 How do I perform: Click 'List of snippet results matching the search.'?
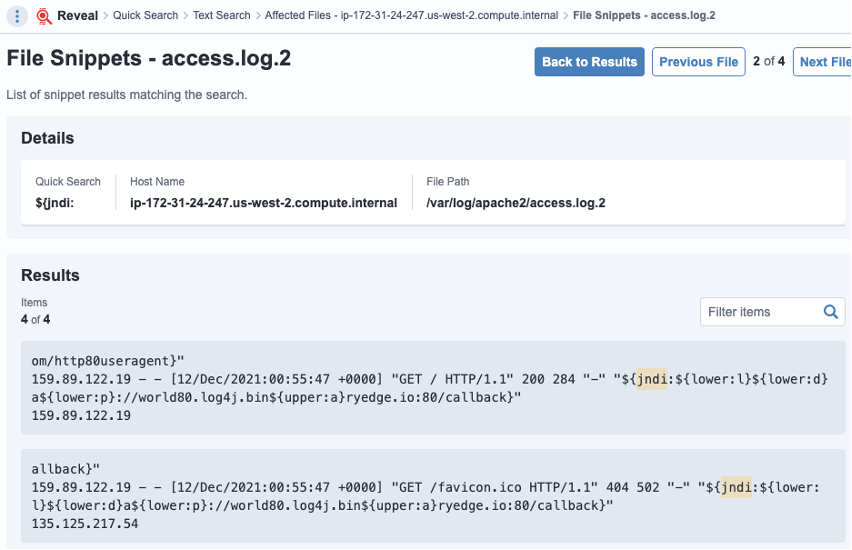(x=127, y=95)
